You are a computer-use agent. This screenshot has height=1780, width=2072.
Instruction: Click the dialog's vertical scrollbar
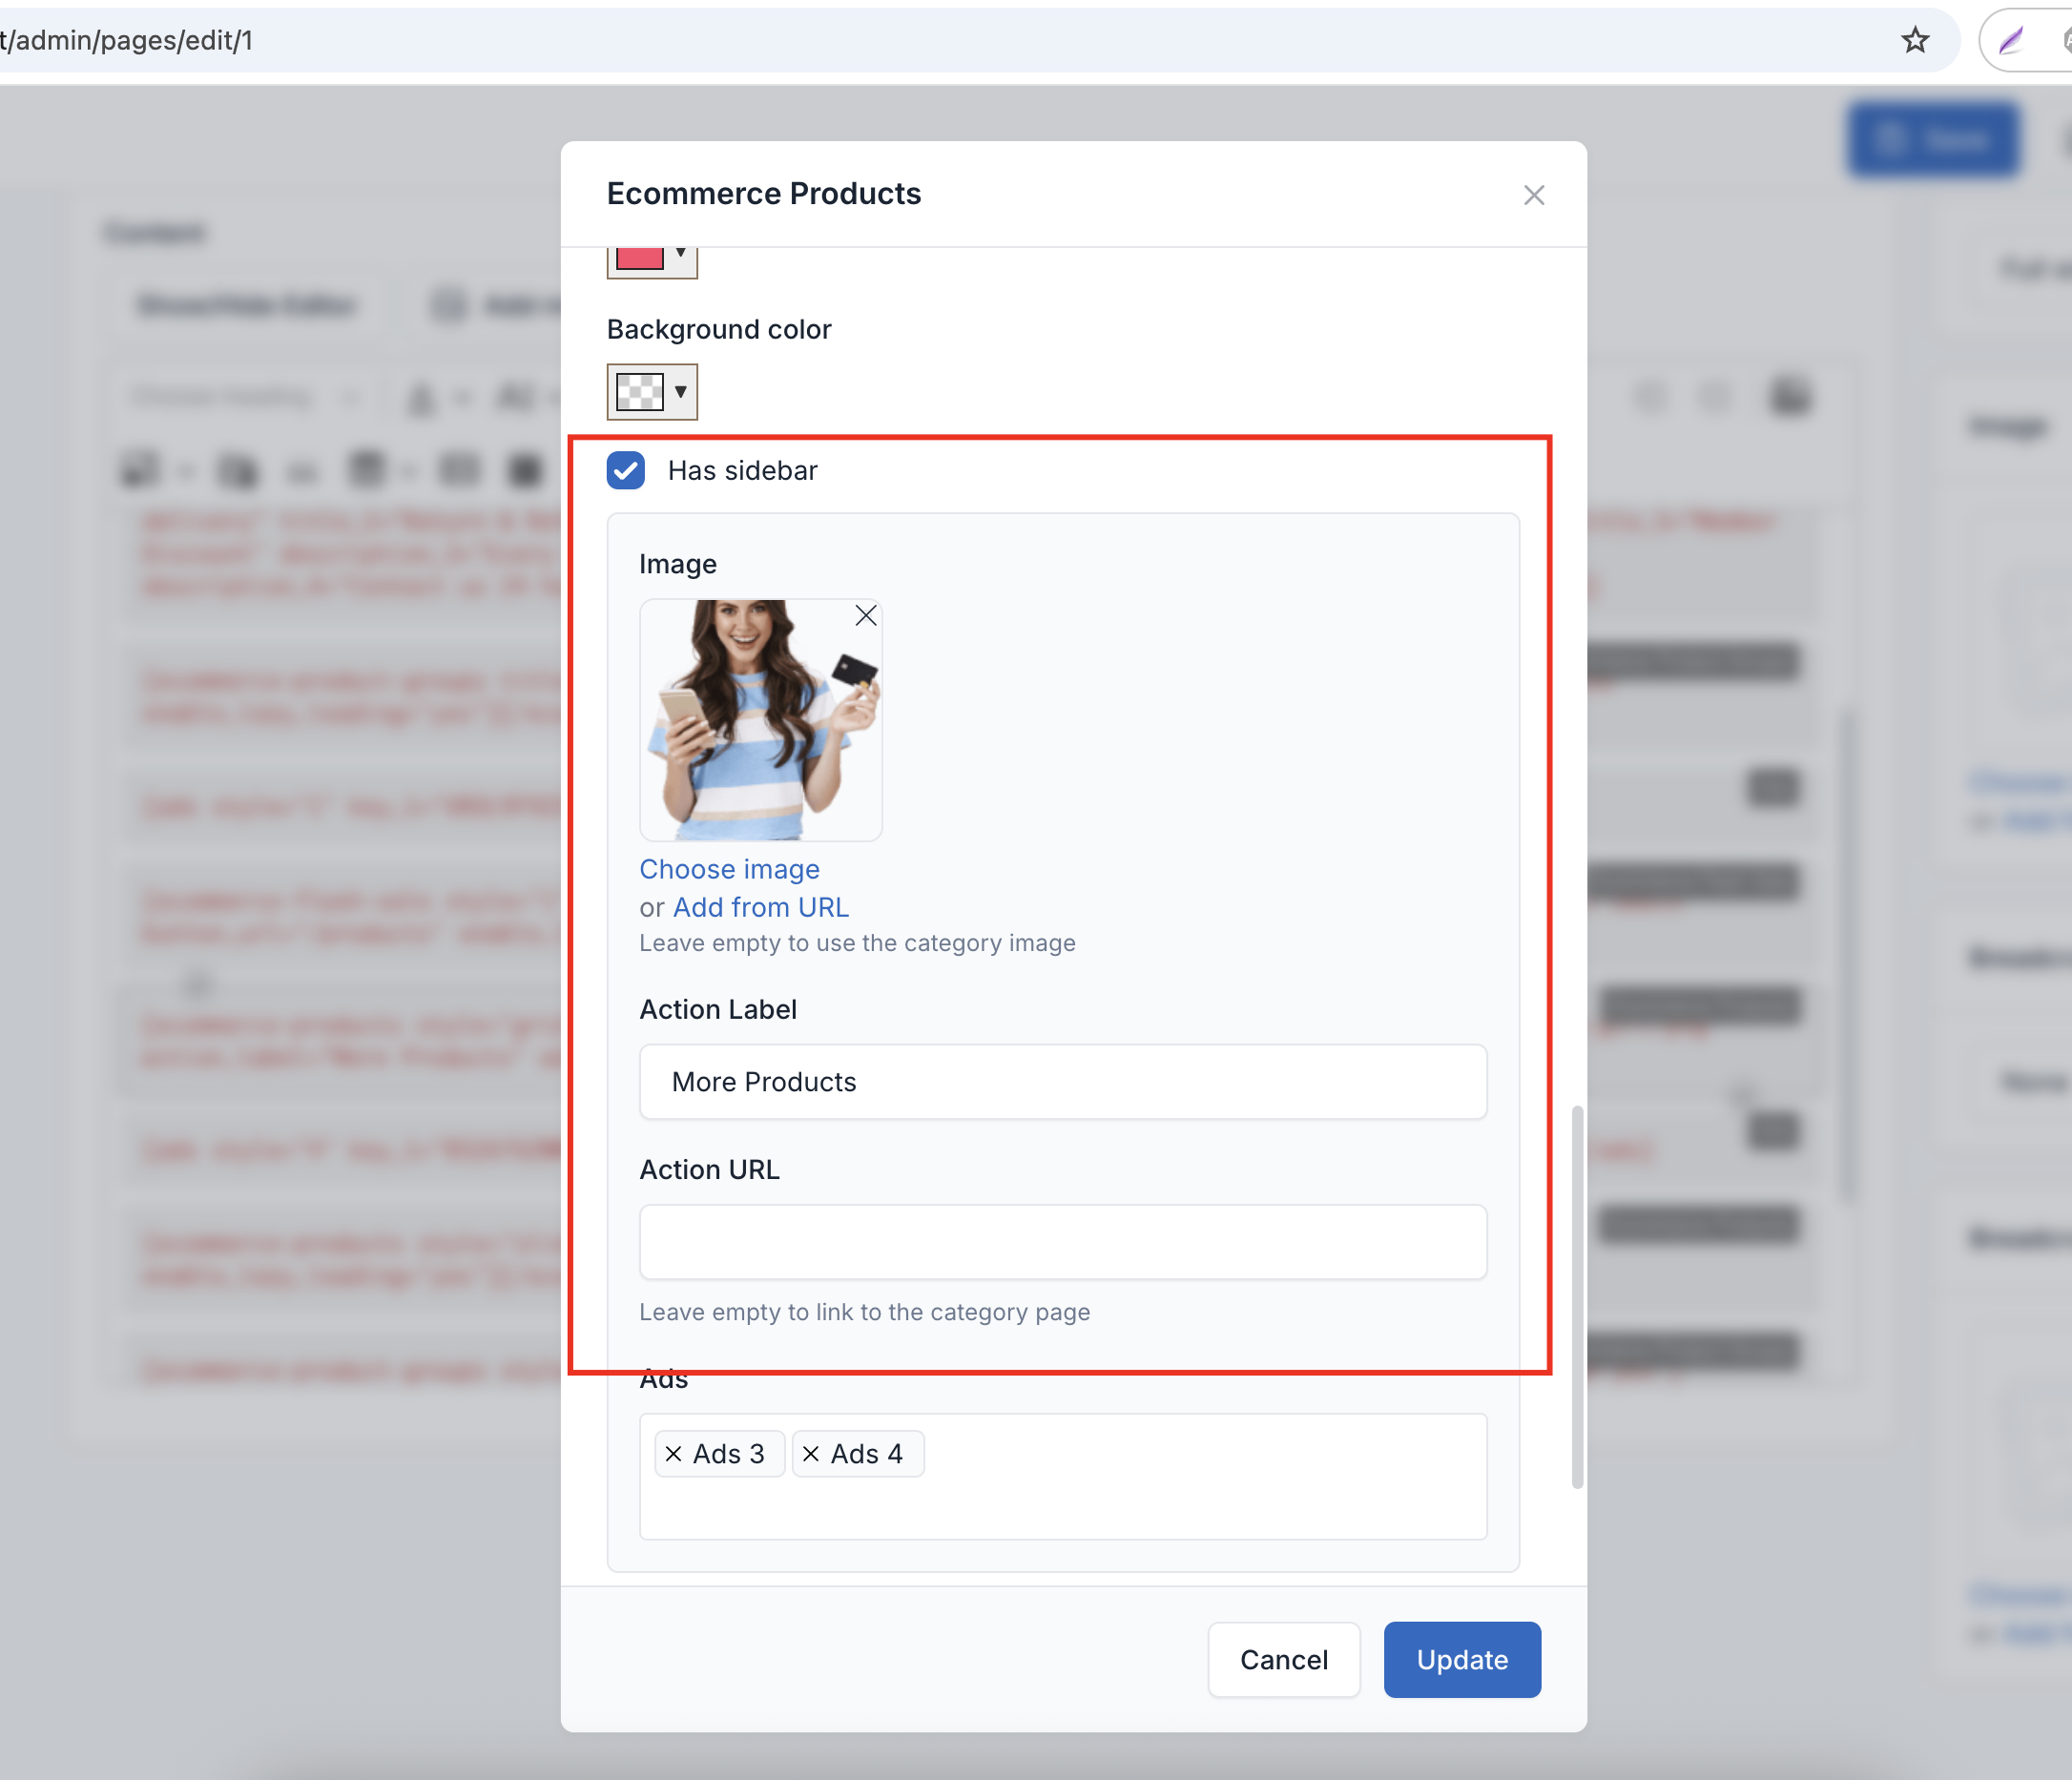pos(1577,1296)
